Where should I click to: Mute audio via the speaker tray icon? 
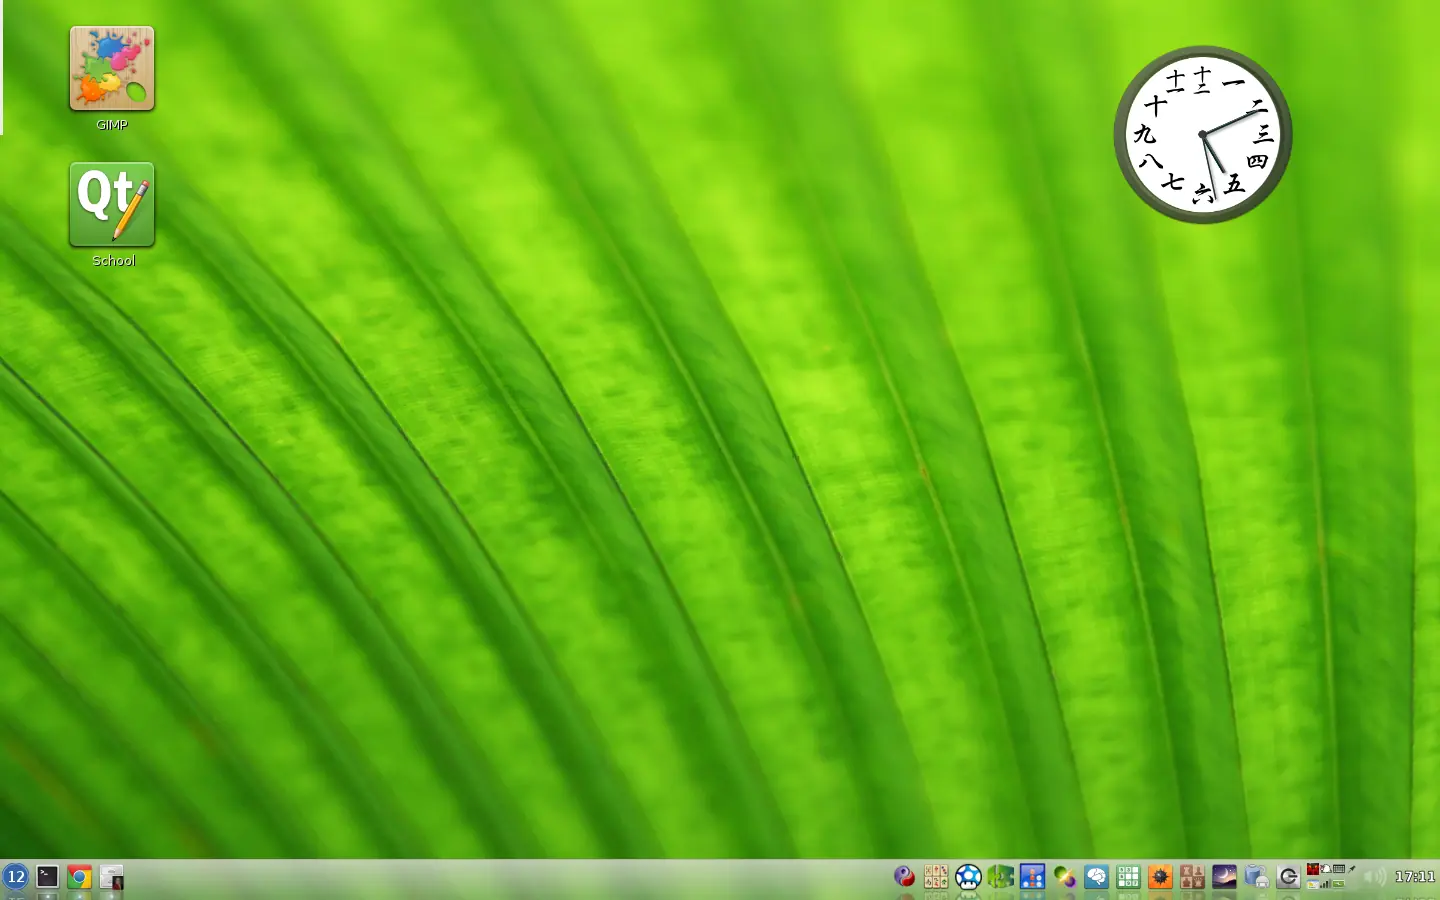tap(1374, 876)
